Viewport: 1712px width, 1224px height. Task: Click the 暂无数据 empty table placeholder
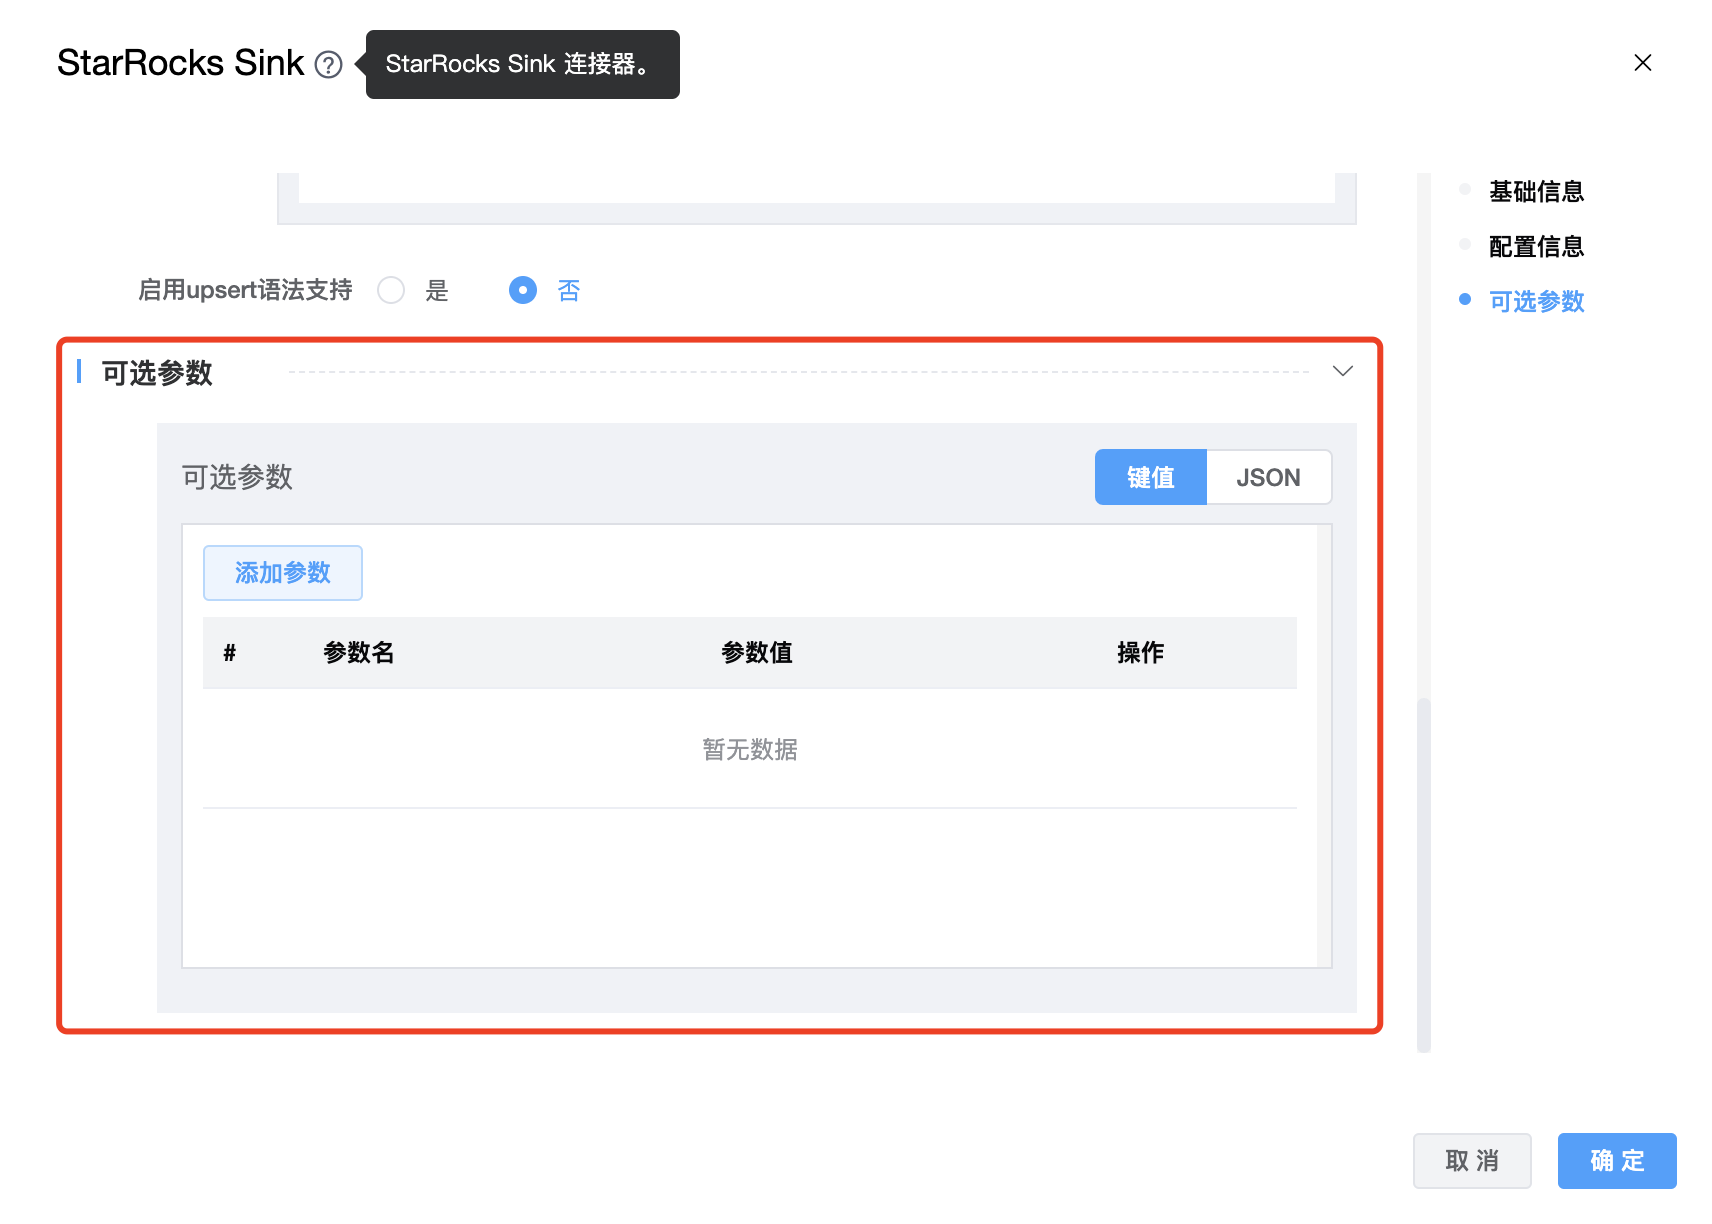point(749,749)
